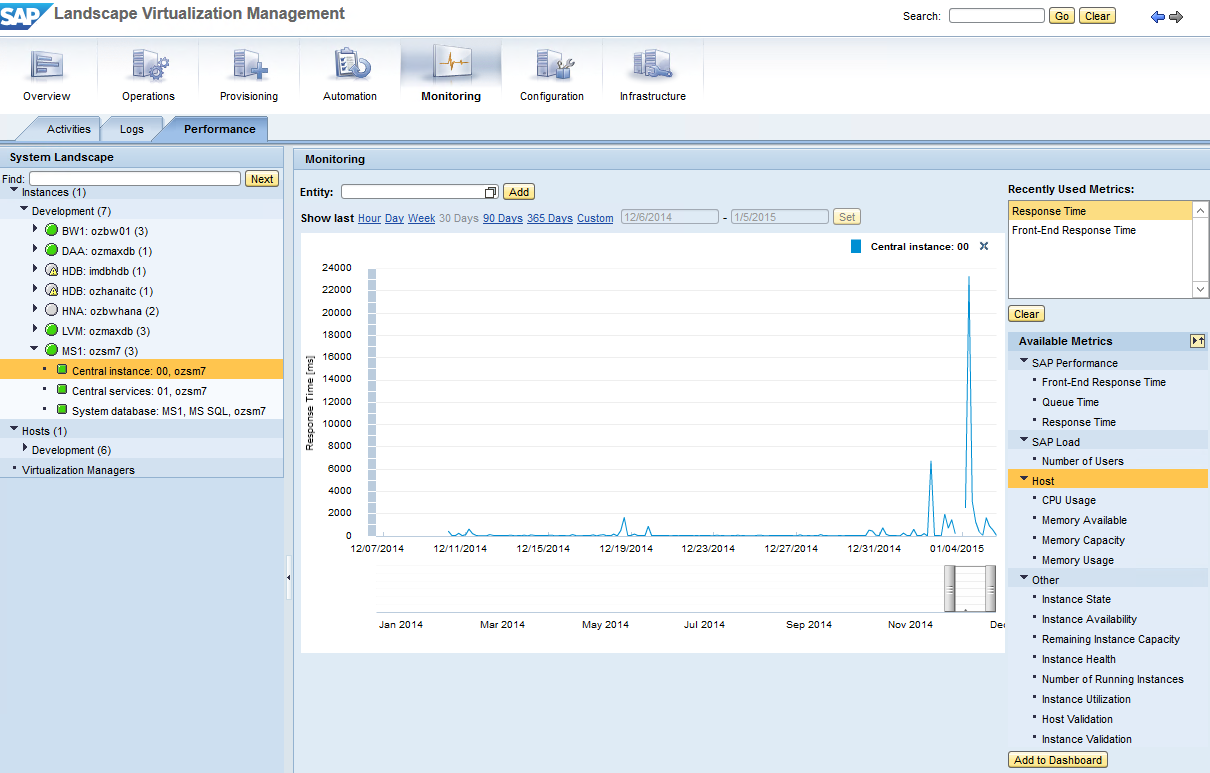Collapse the MS1: ozsm7 tree node
This screenshot has height=773, width=1210.
click(35, 349)
